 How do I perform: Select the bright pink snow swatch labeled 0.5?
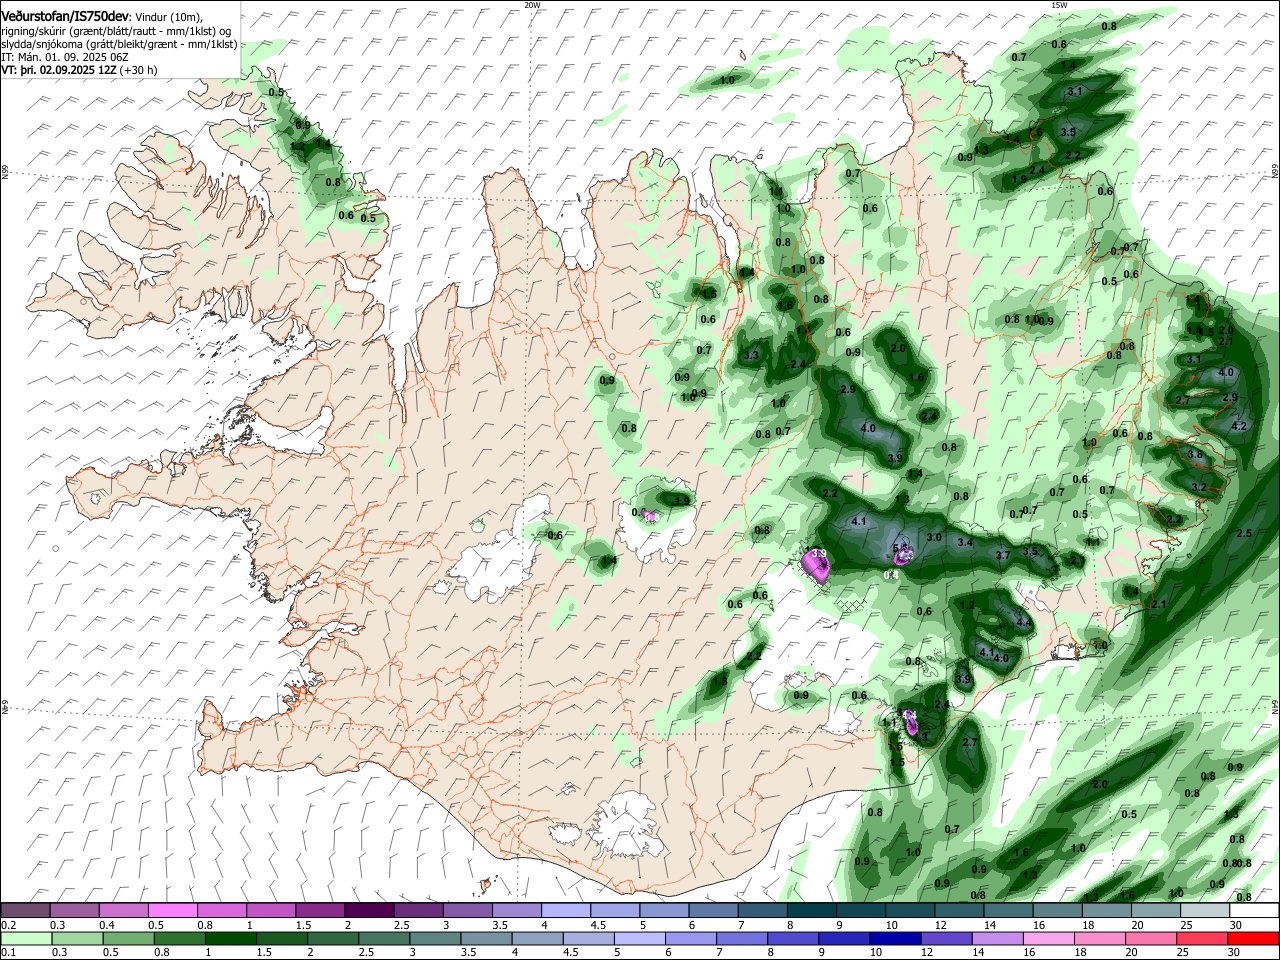(172, 911)
